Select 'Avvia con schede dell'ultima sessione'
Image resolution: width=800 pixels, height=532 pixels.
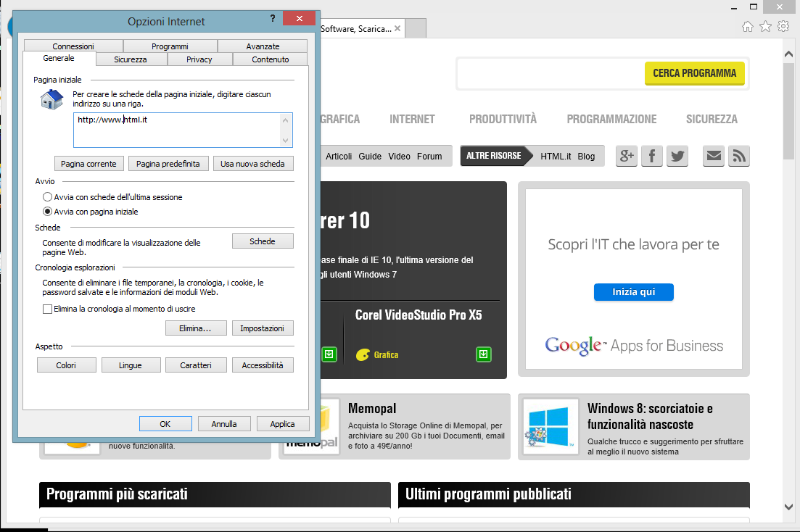(47, 197)
